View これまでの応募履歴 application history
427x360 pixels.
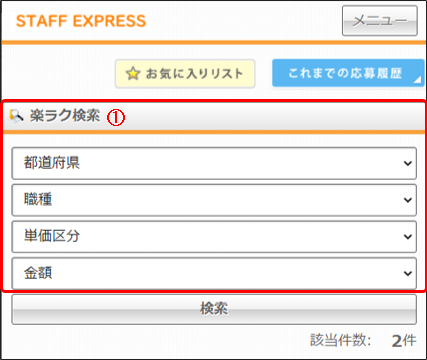(348, 73)
